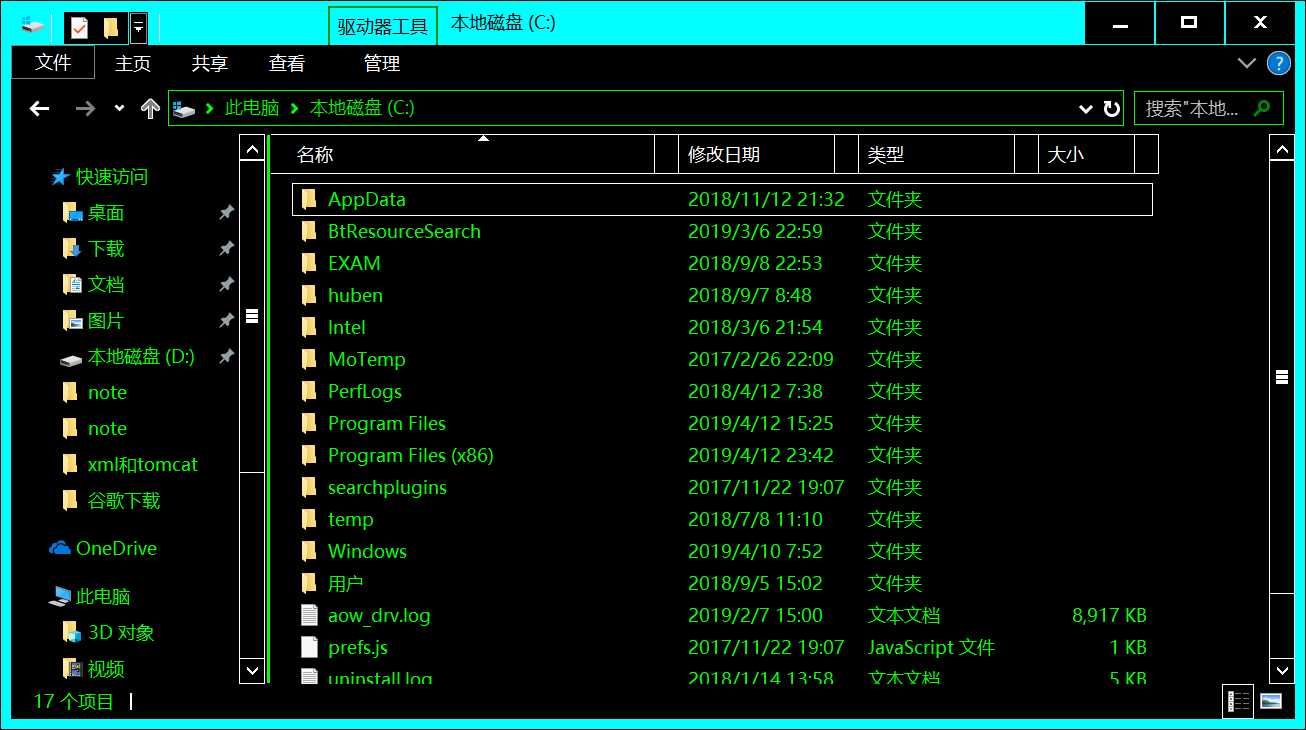Sort by the 大小 column header
The height and width of the screenshot is (730, 1306).
coord(1086,154)
